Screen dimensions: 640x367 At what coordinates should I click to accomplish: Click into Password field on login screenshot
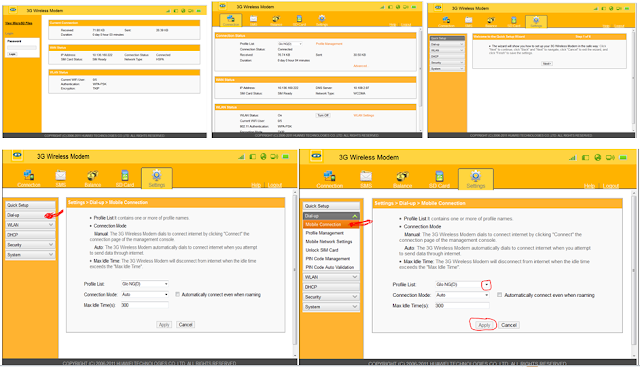point(22,48)
